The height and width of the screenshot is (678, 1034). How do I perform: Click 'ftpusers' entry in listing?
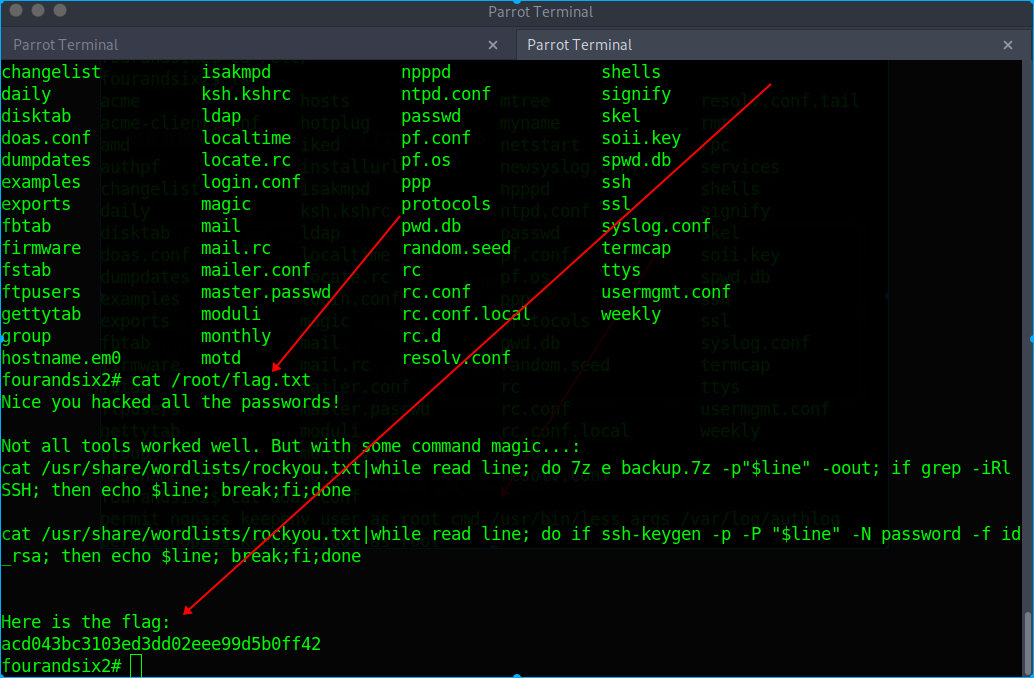pyautogui.click(x=41, y=292)
